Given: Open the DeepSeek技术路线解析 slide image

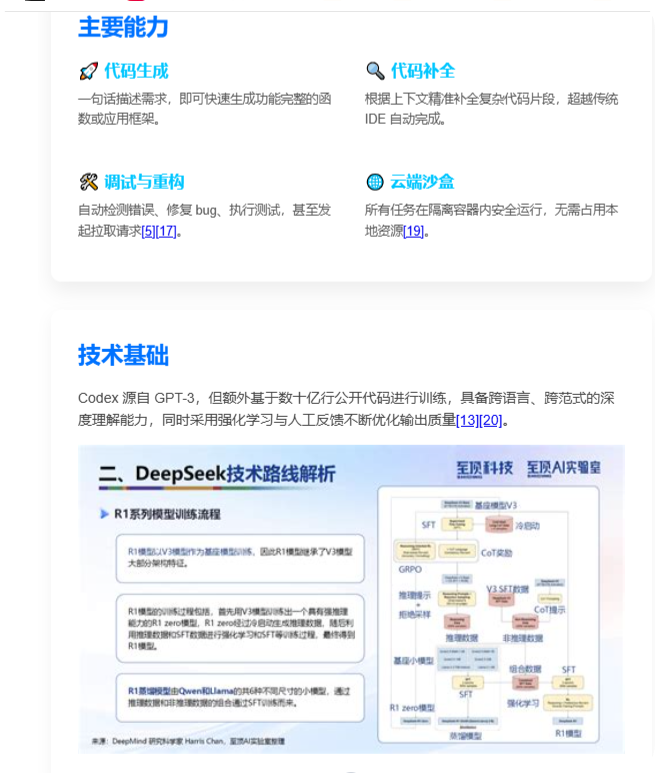Looking at the screenshot, I should point(351,599).
